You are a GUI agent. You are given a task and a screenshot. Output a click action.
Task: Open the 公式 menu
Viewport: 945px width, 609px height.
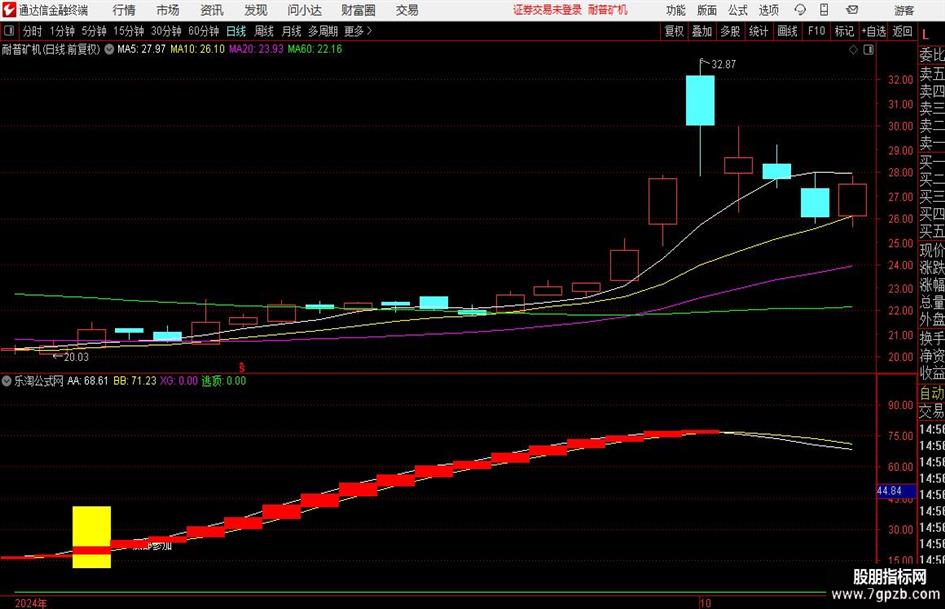pyautogui.click(x=738, y=10)
